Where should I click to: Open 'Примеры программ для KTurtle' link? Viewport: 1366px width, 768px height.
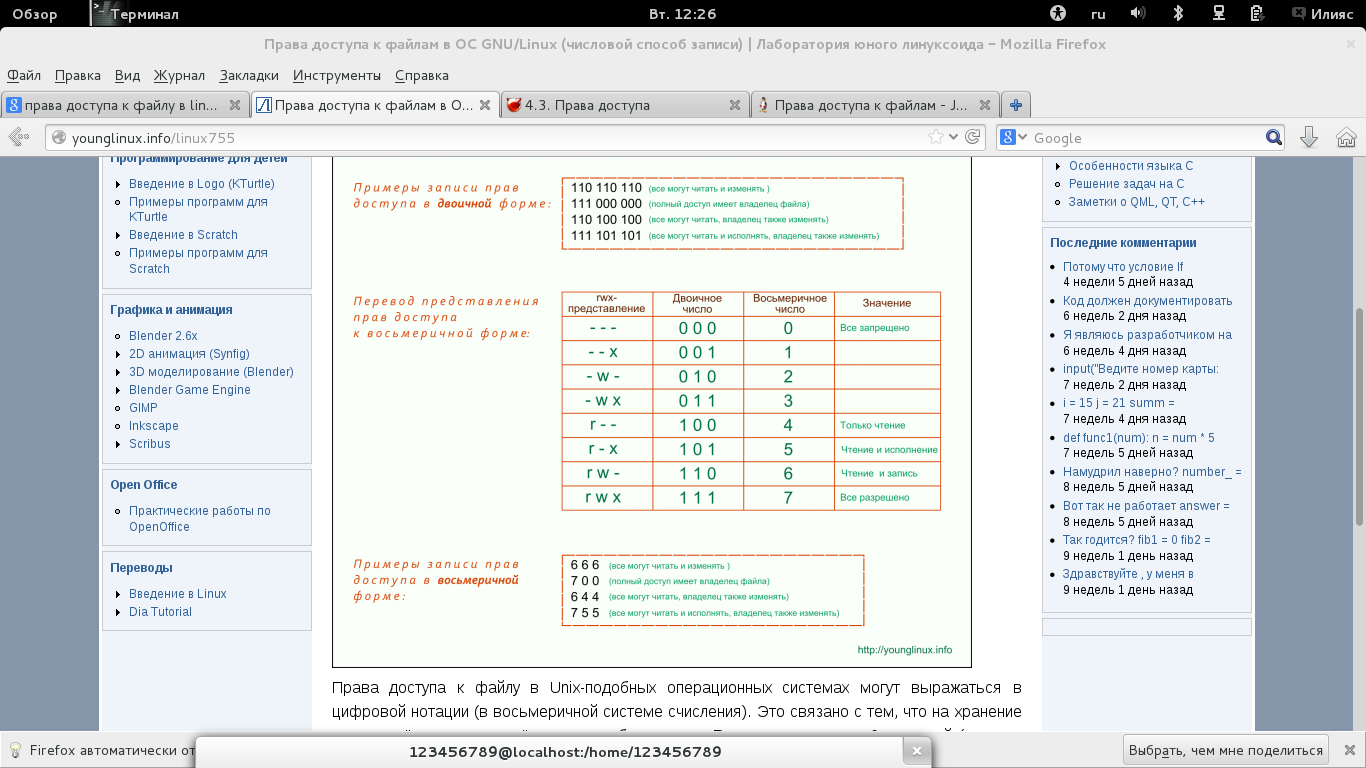(198, 209)
